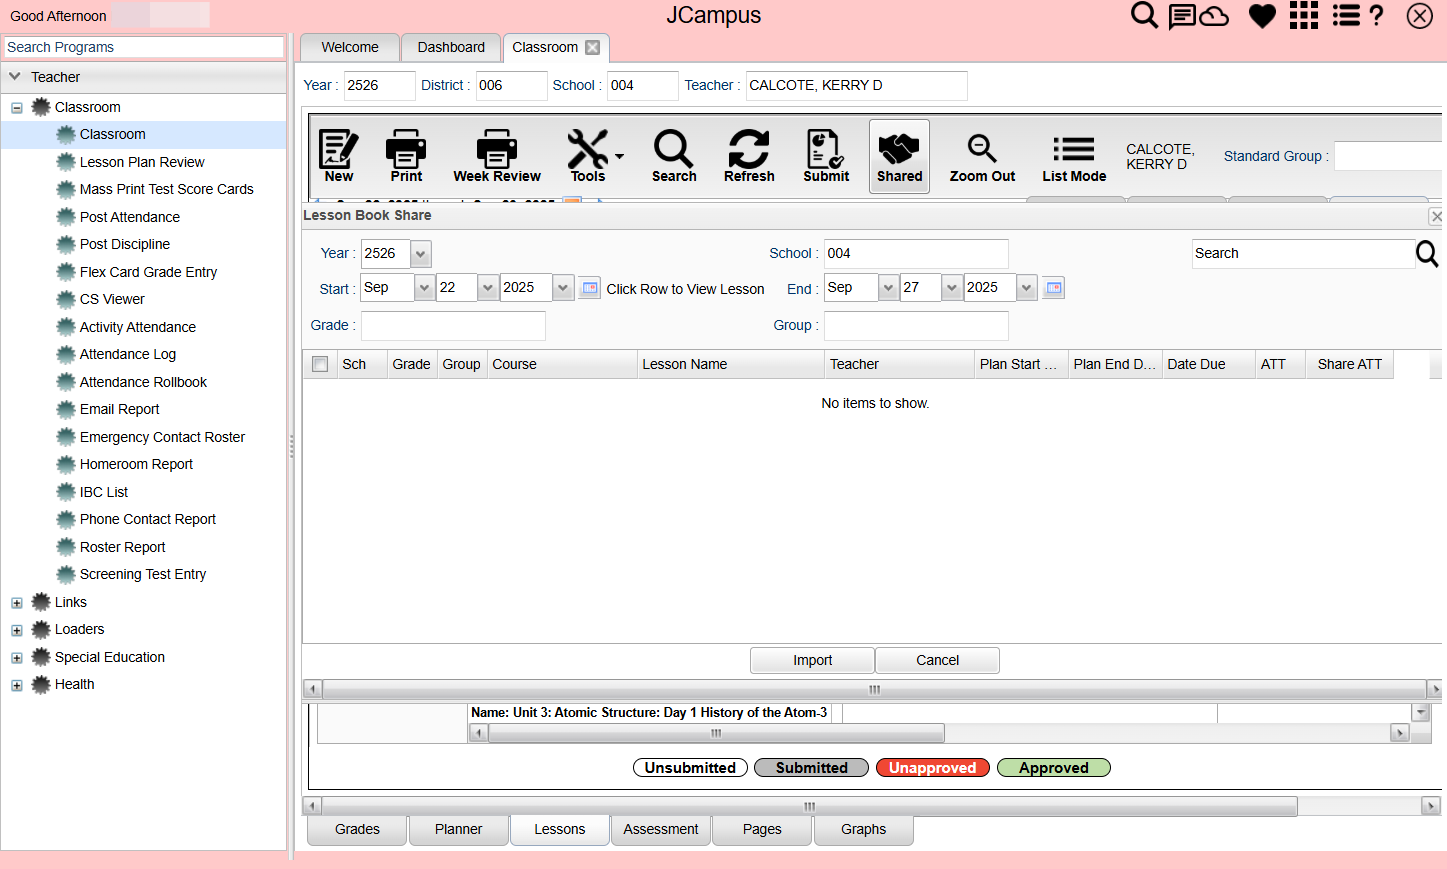This screenshot has height=869, width=1447.
Task: Open the apps grid icon
Action: 1304,15
